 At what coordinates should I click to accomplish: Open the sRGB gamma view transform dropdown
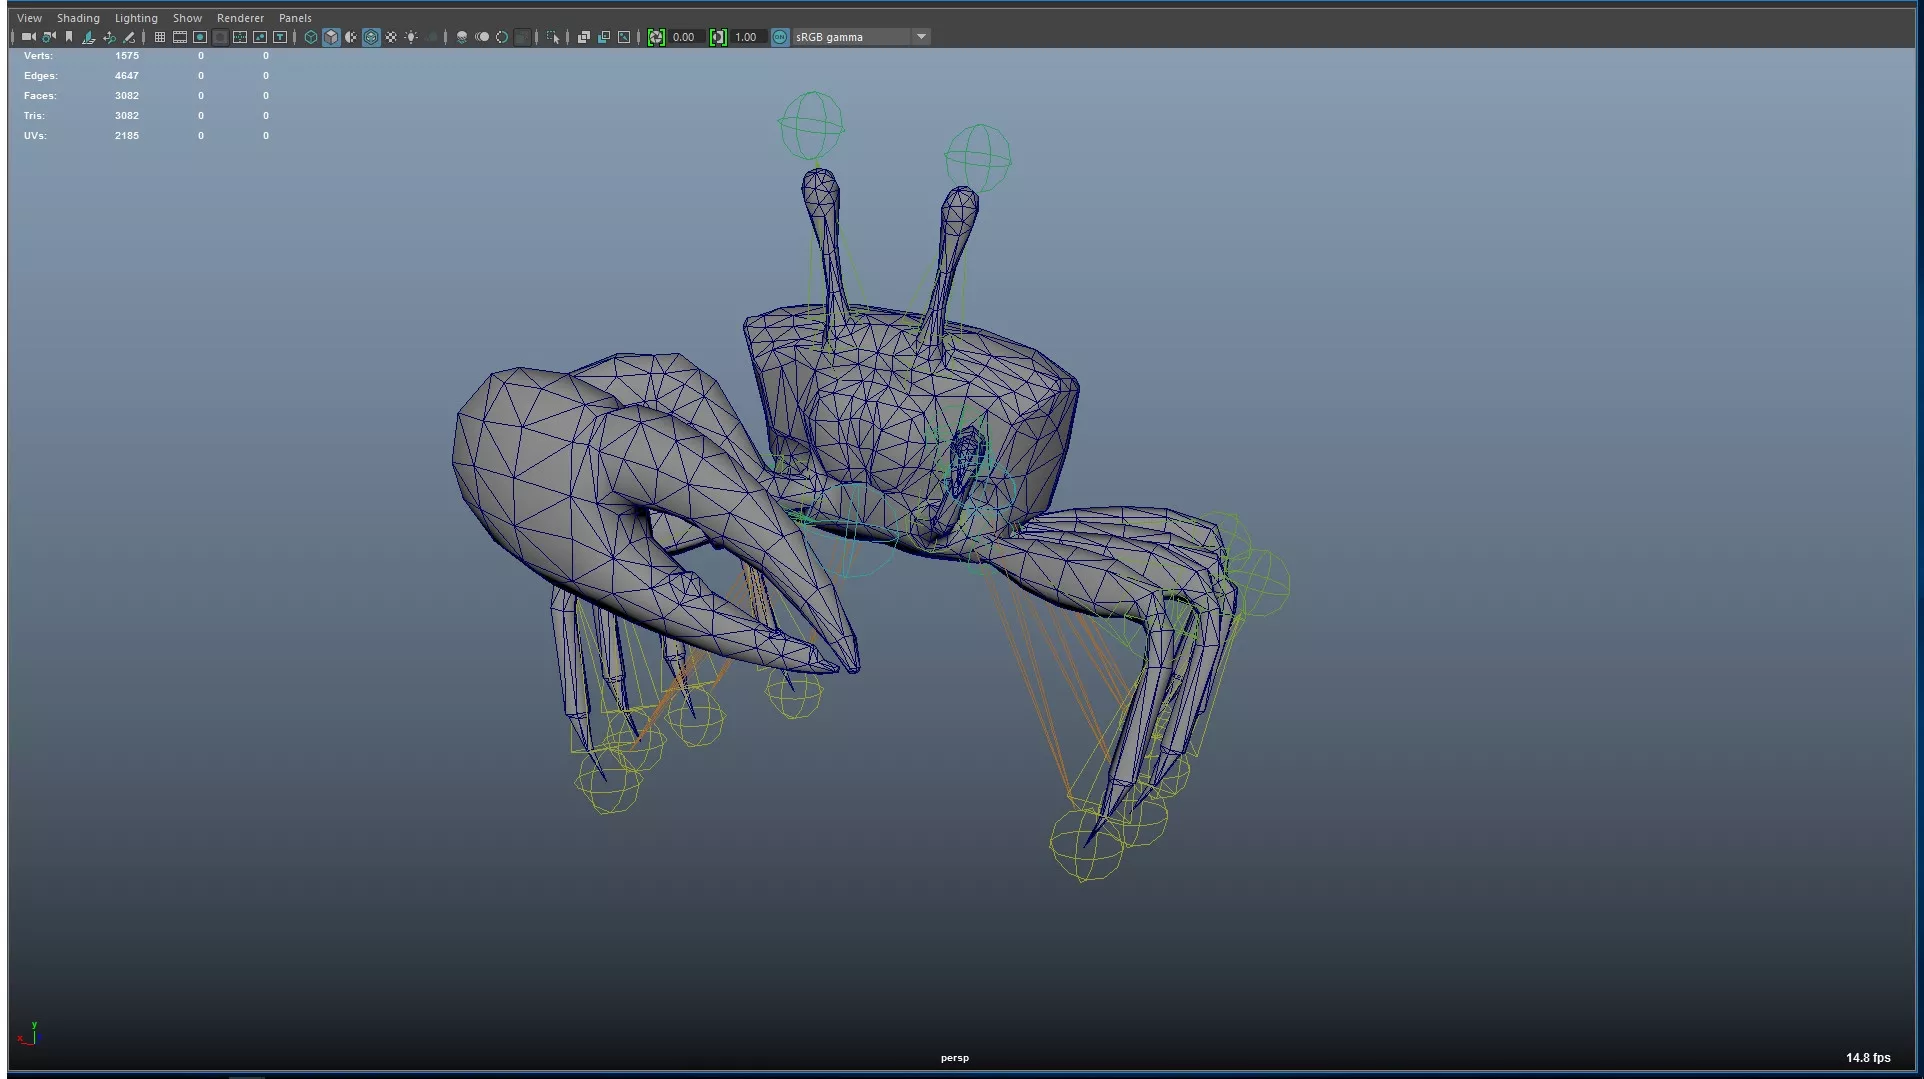[921, 37]
